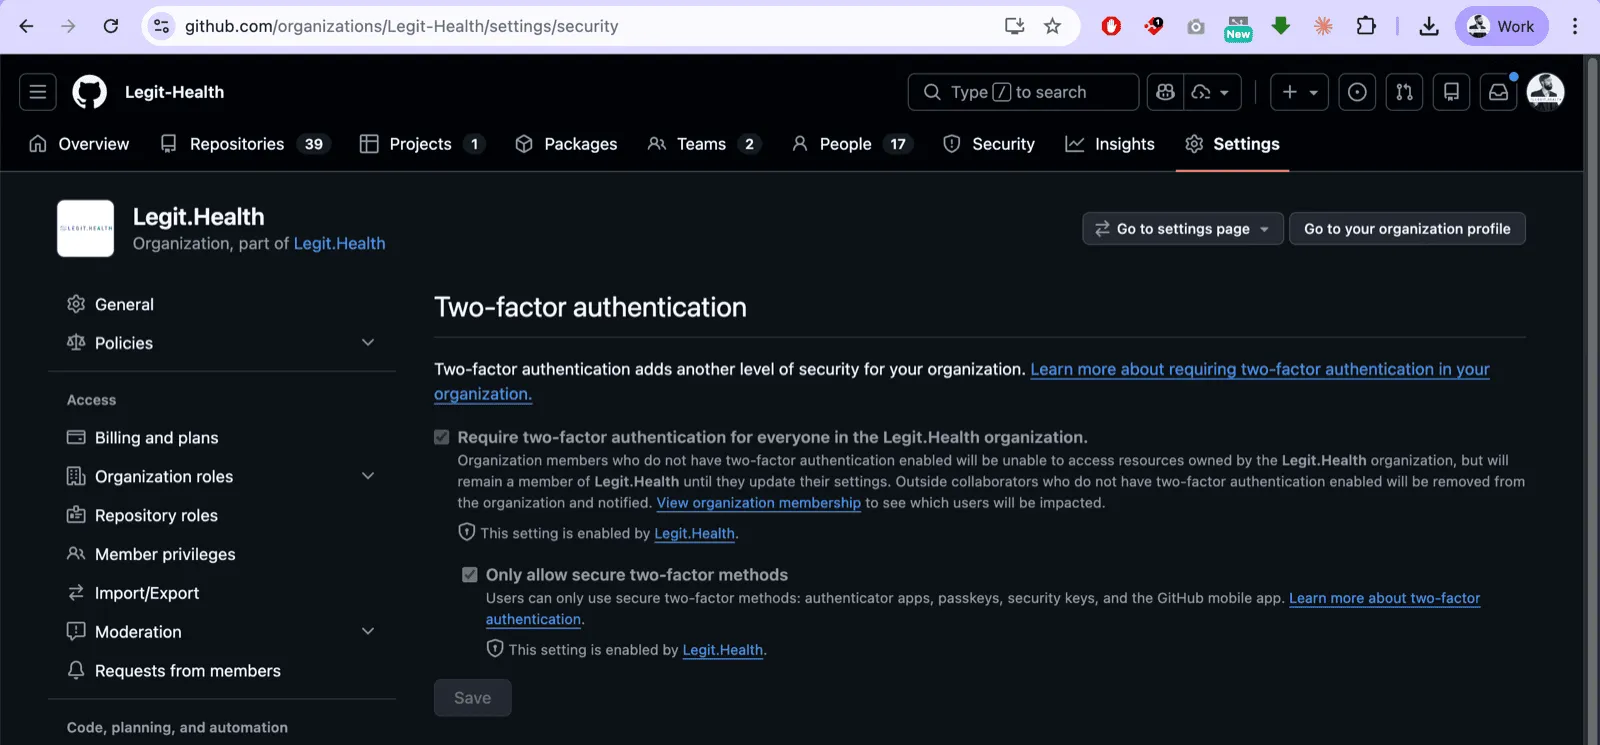Open the Repositories icon in header

coord(1451,92)
